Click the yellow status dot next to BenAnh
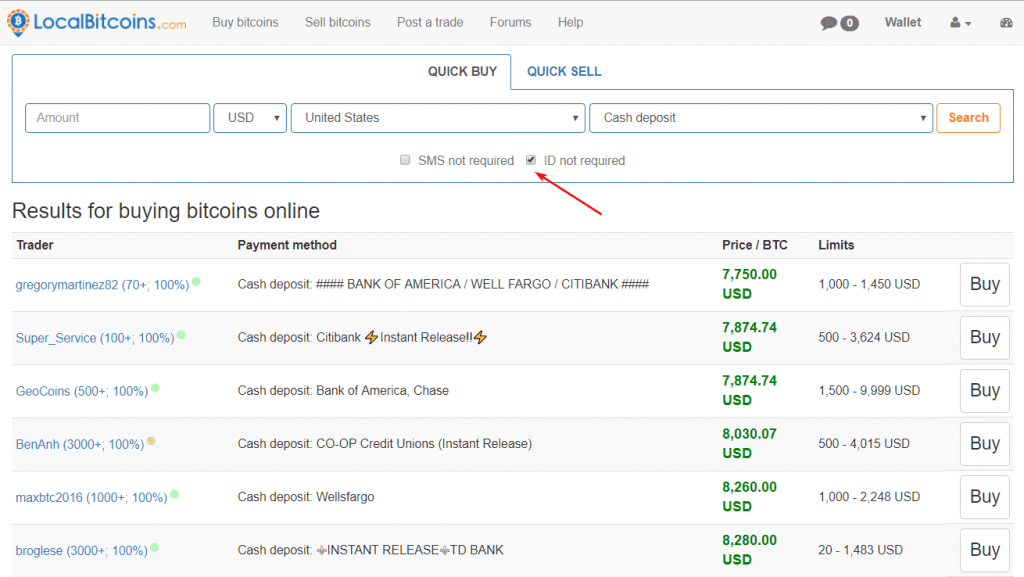1024x577 pixels. point(151,441)
